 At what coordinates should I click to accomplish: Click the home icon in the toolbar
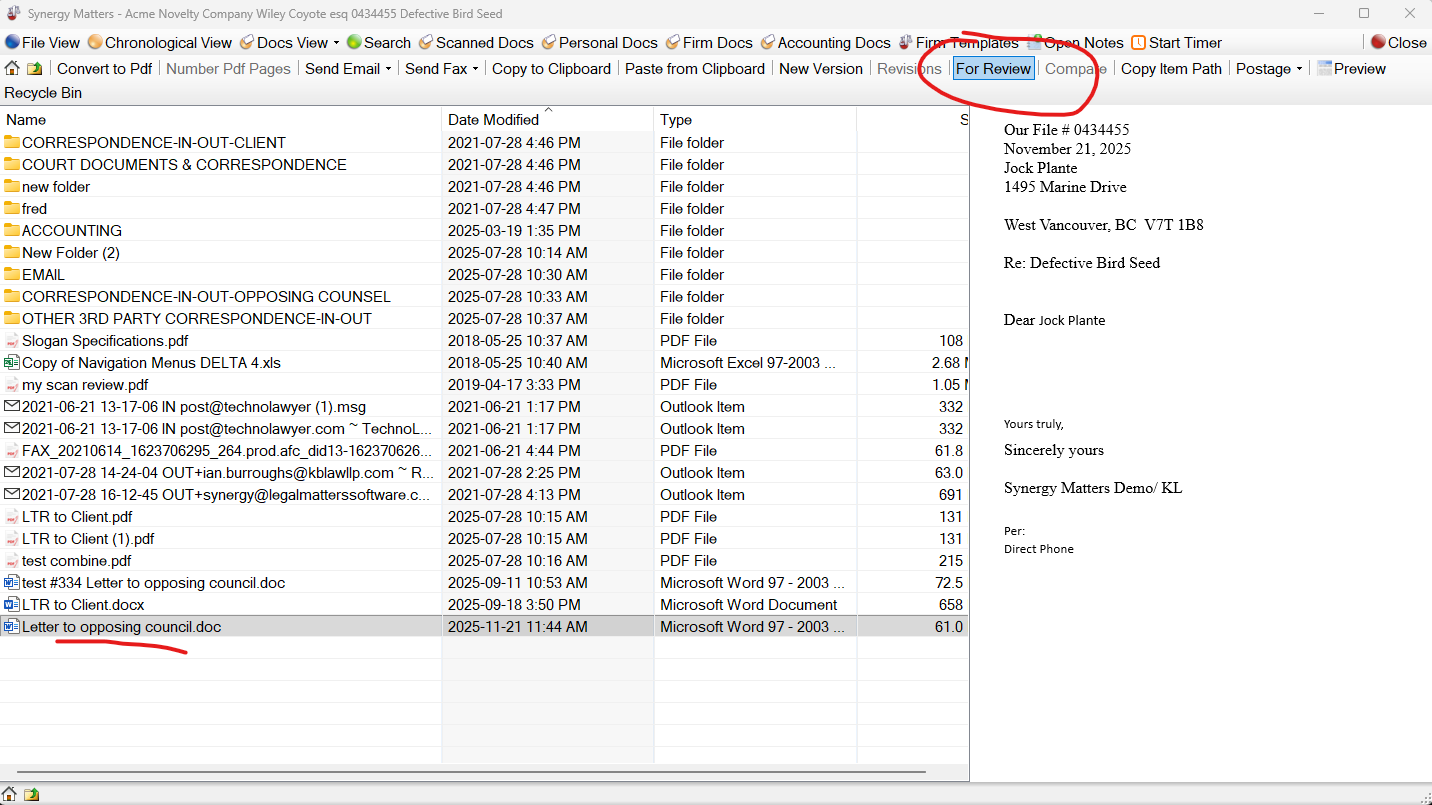12,69
